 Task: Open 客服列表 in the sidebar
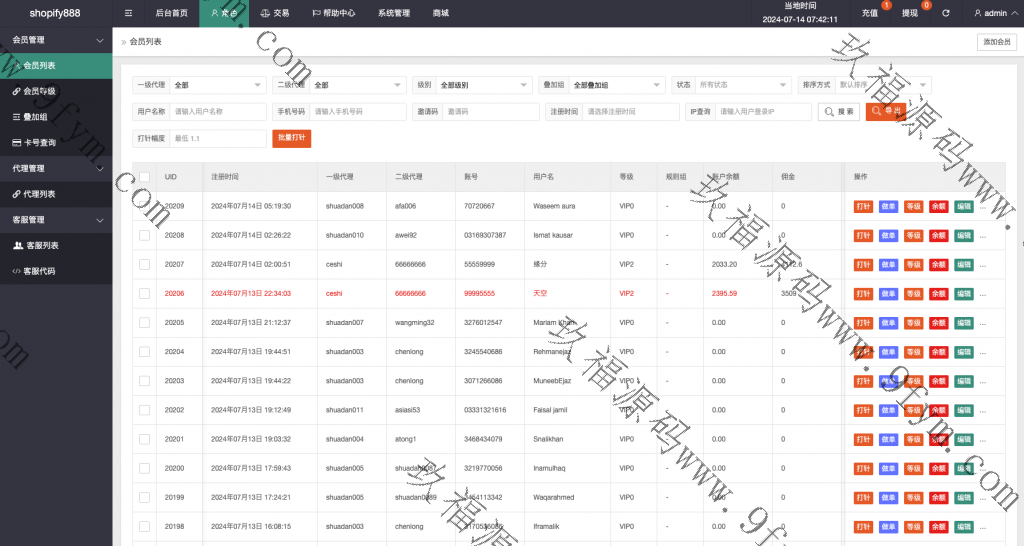pos(40,245)
